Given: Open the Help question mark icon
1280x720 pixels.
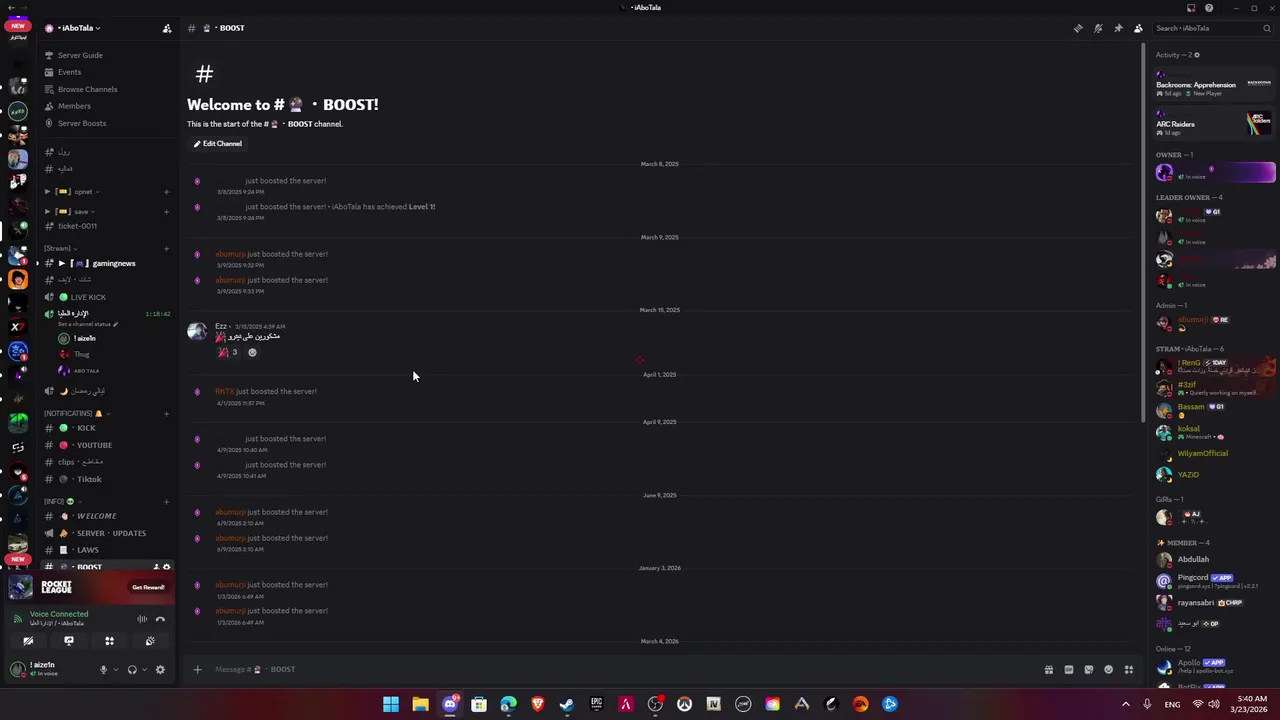Looking at the screenshot, I should tap(1209, 8).
